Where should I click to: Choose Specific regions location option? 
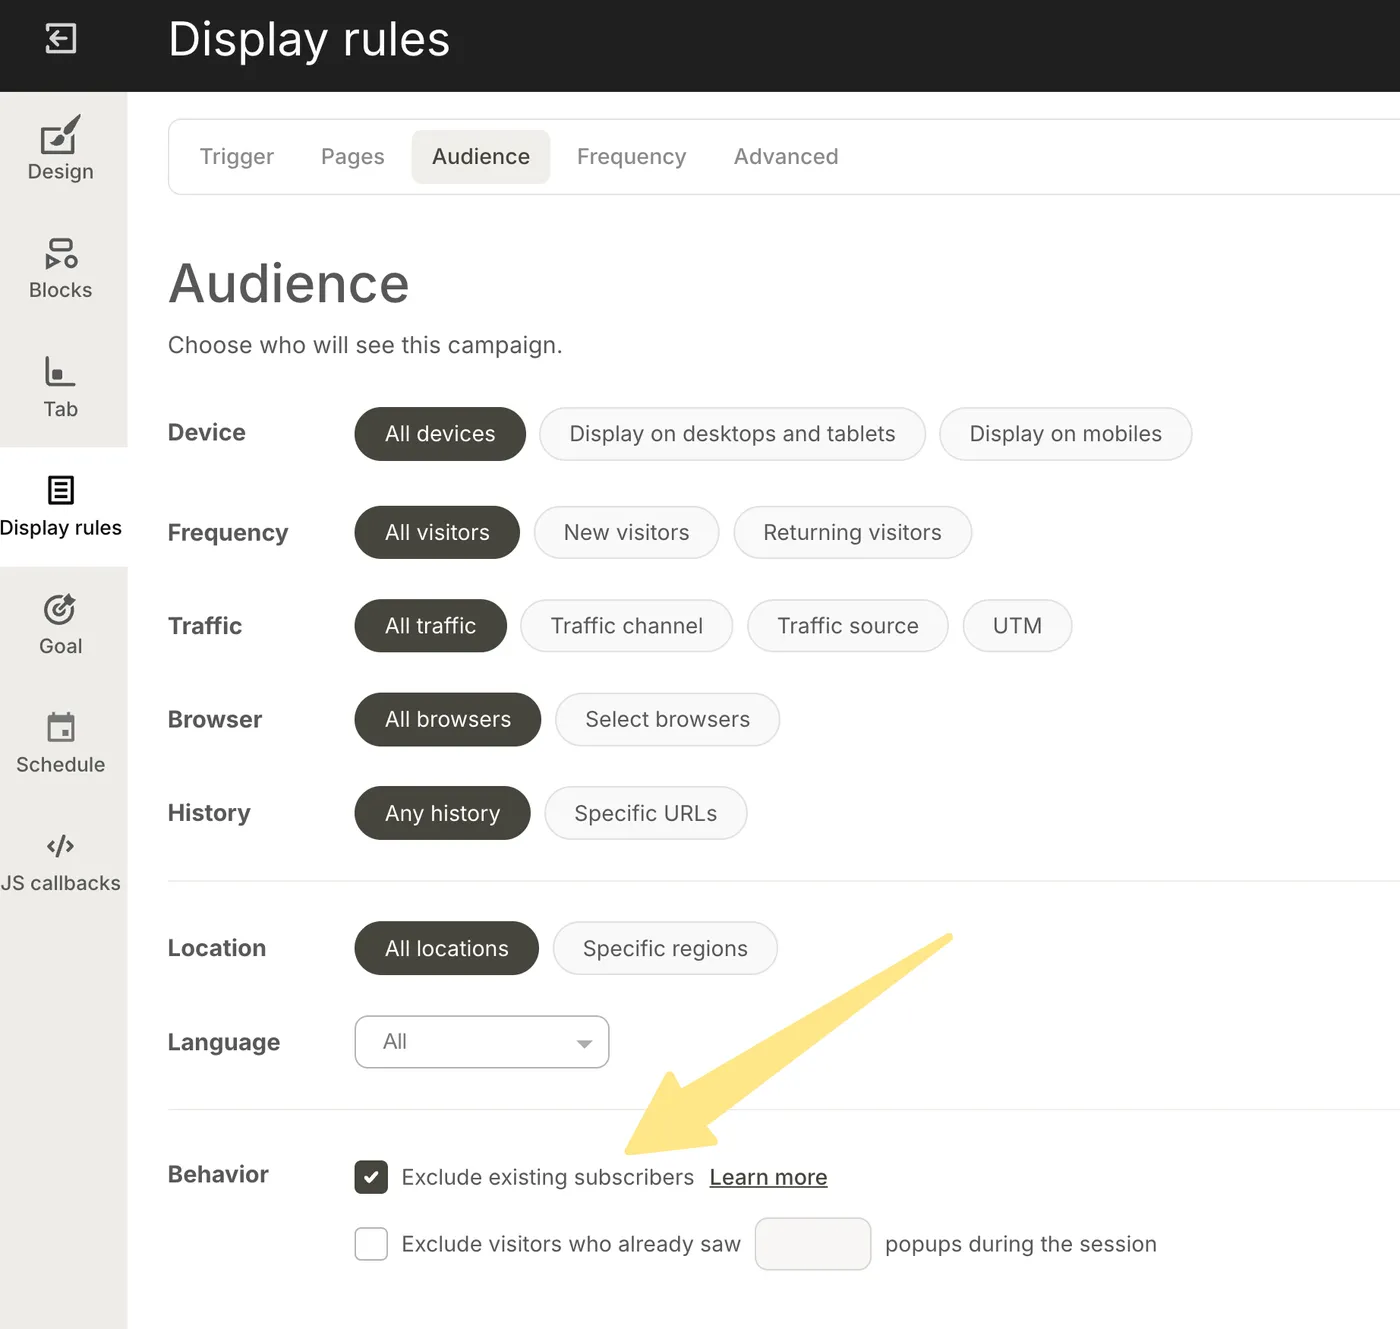(x=665, y=948)
